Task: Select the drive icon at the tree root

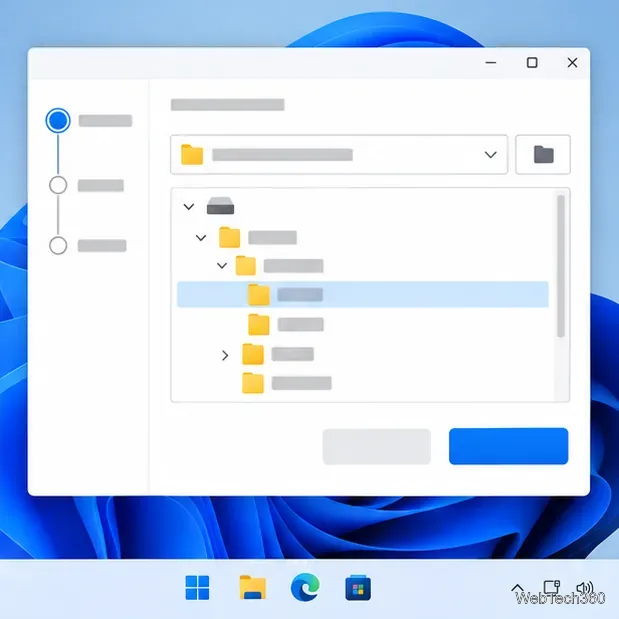Action: pos(220,206)
